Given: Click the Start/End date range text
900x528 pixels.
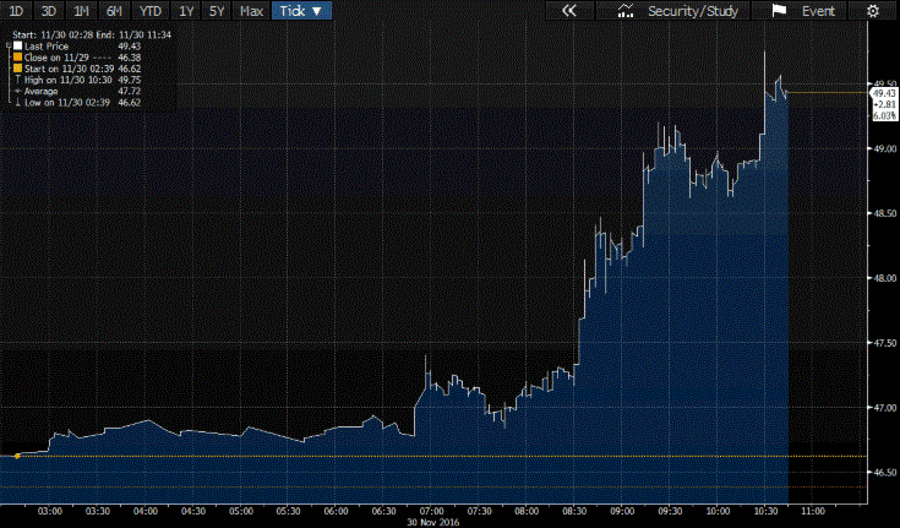Looking at the screenshot, I should point(91,34).
